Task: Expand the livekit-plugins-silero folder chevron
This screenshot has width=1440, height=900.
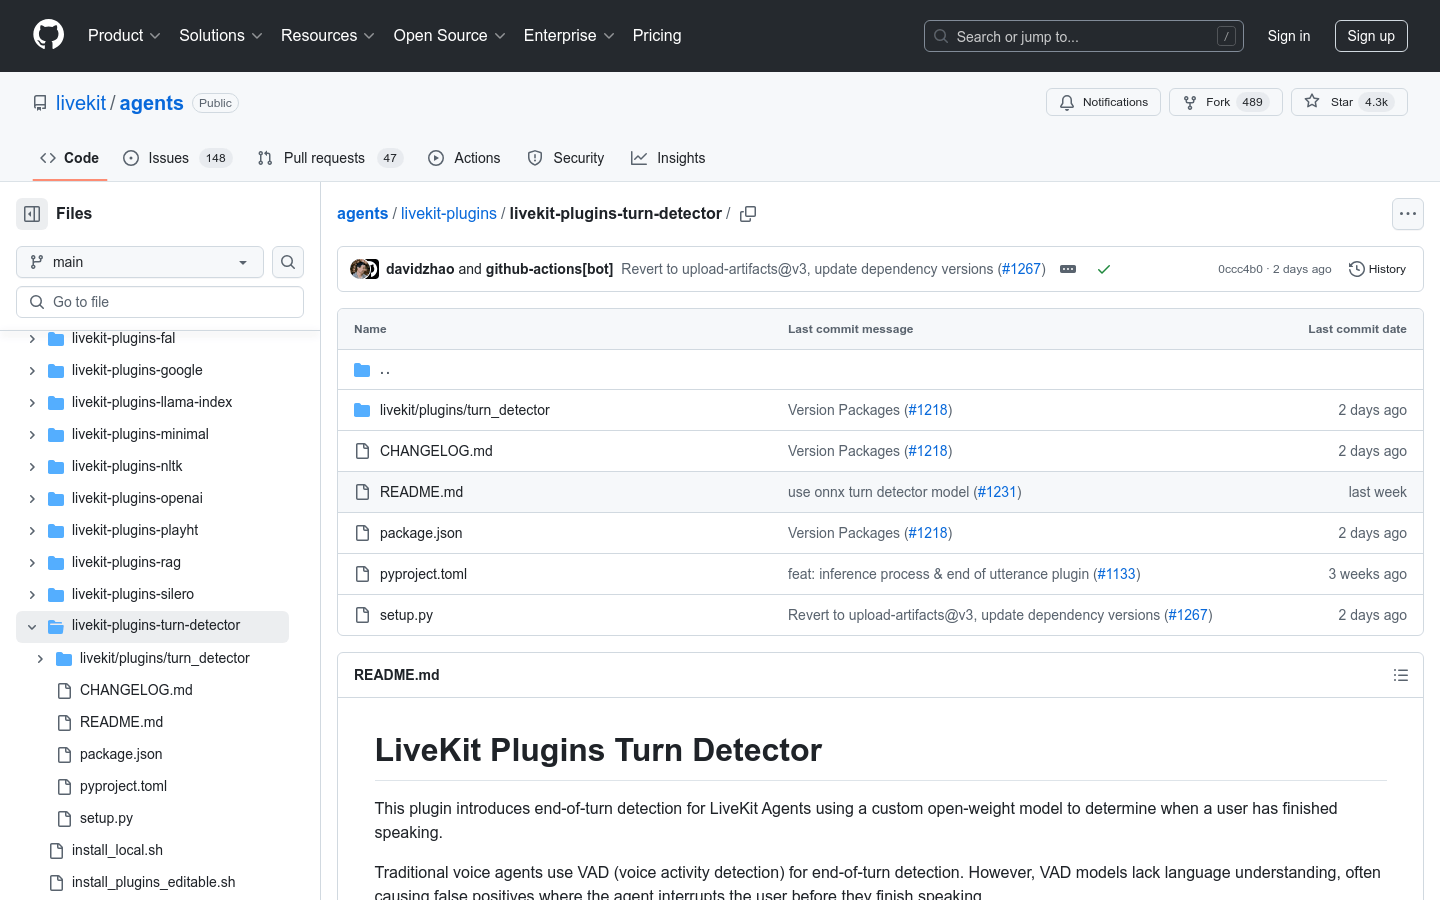Action: coord(32,595)
